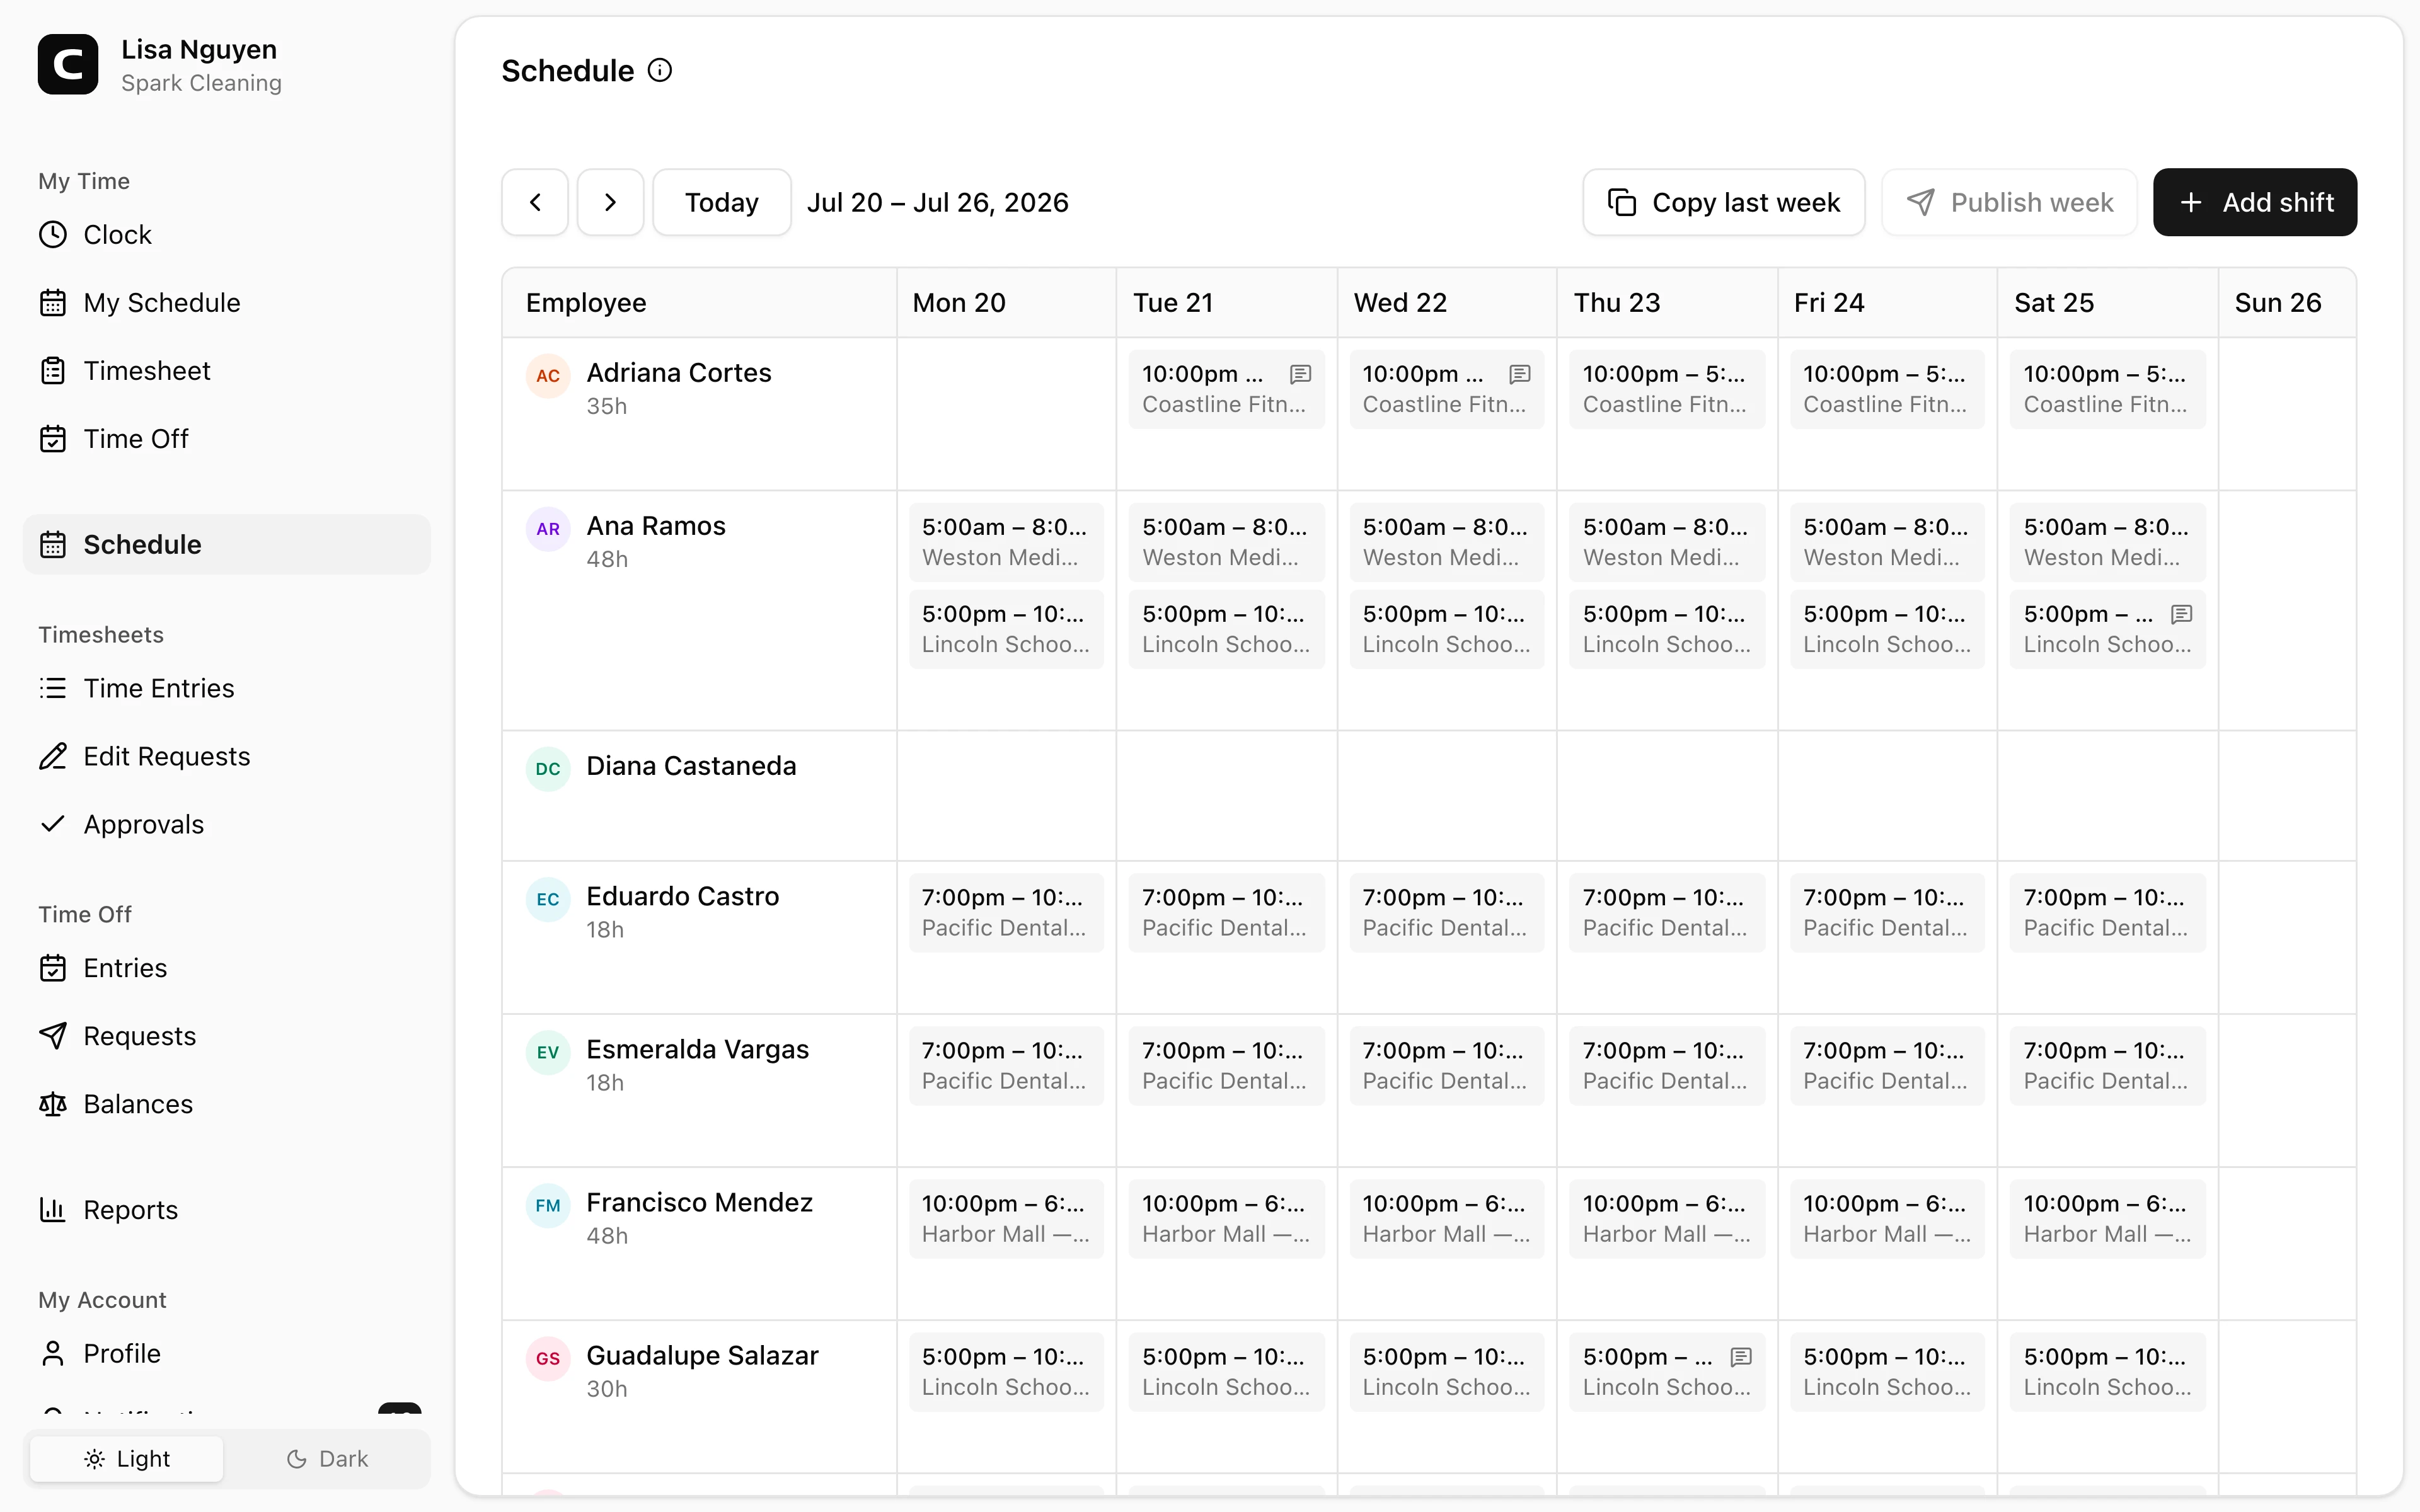Open Balances in sidebar
2420x1512 pixels.
[x=227, y=1105]
